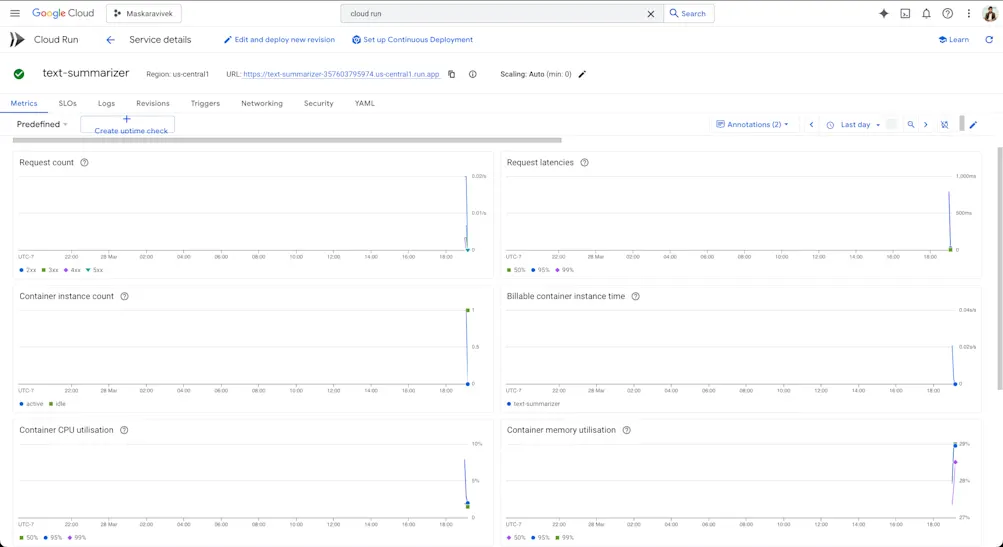1003x547 pixels.
Task: Edit scaling with the pencil icon
Action: 582,74
